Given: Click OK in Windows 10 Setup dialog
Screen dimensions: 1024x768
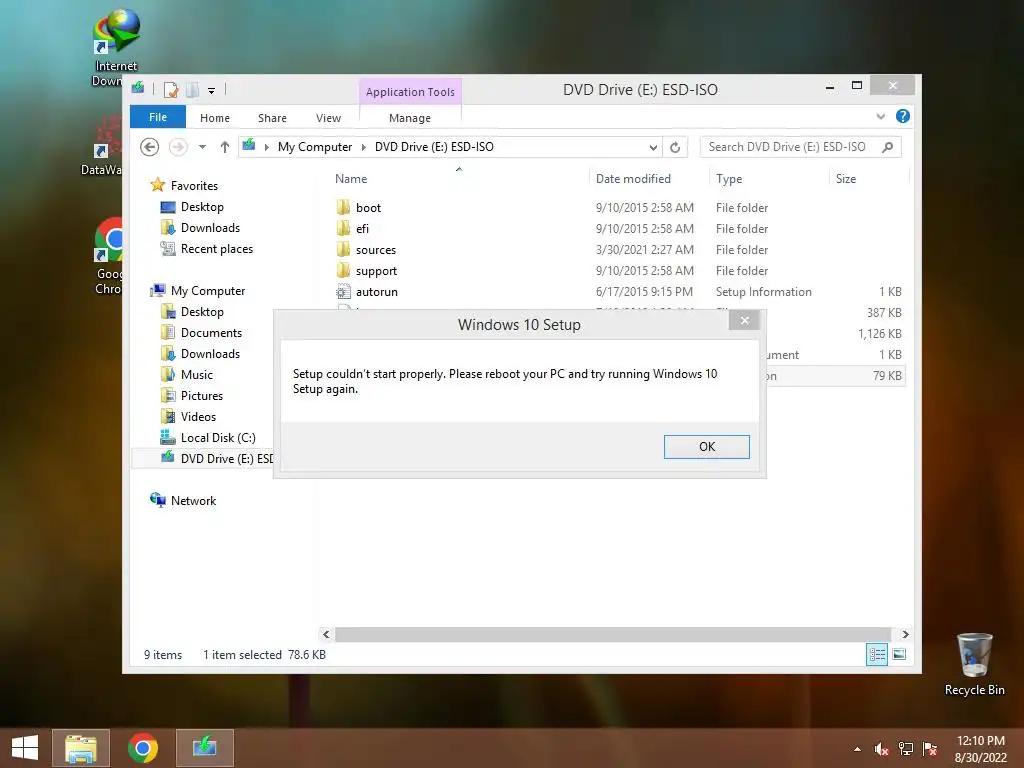Looking at the screenshot, I should (x=707, y=447).
